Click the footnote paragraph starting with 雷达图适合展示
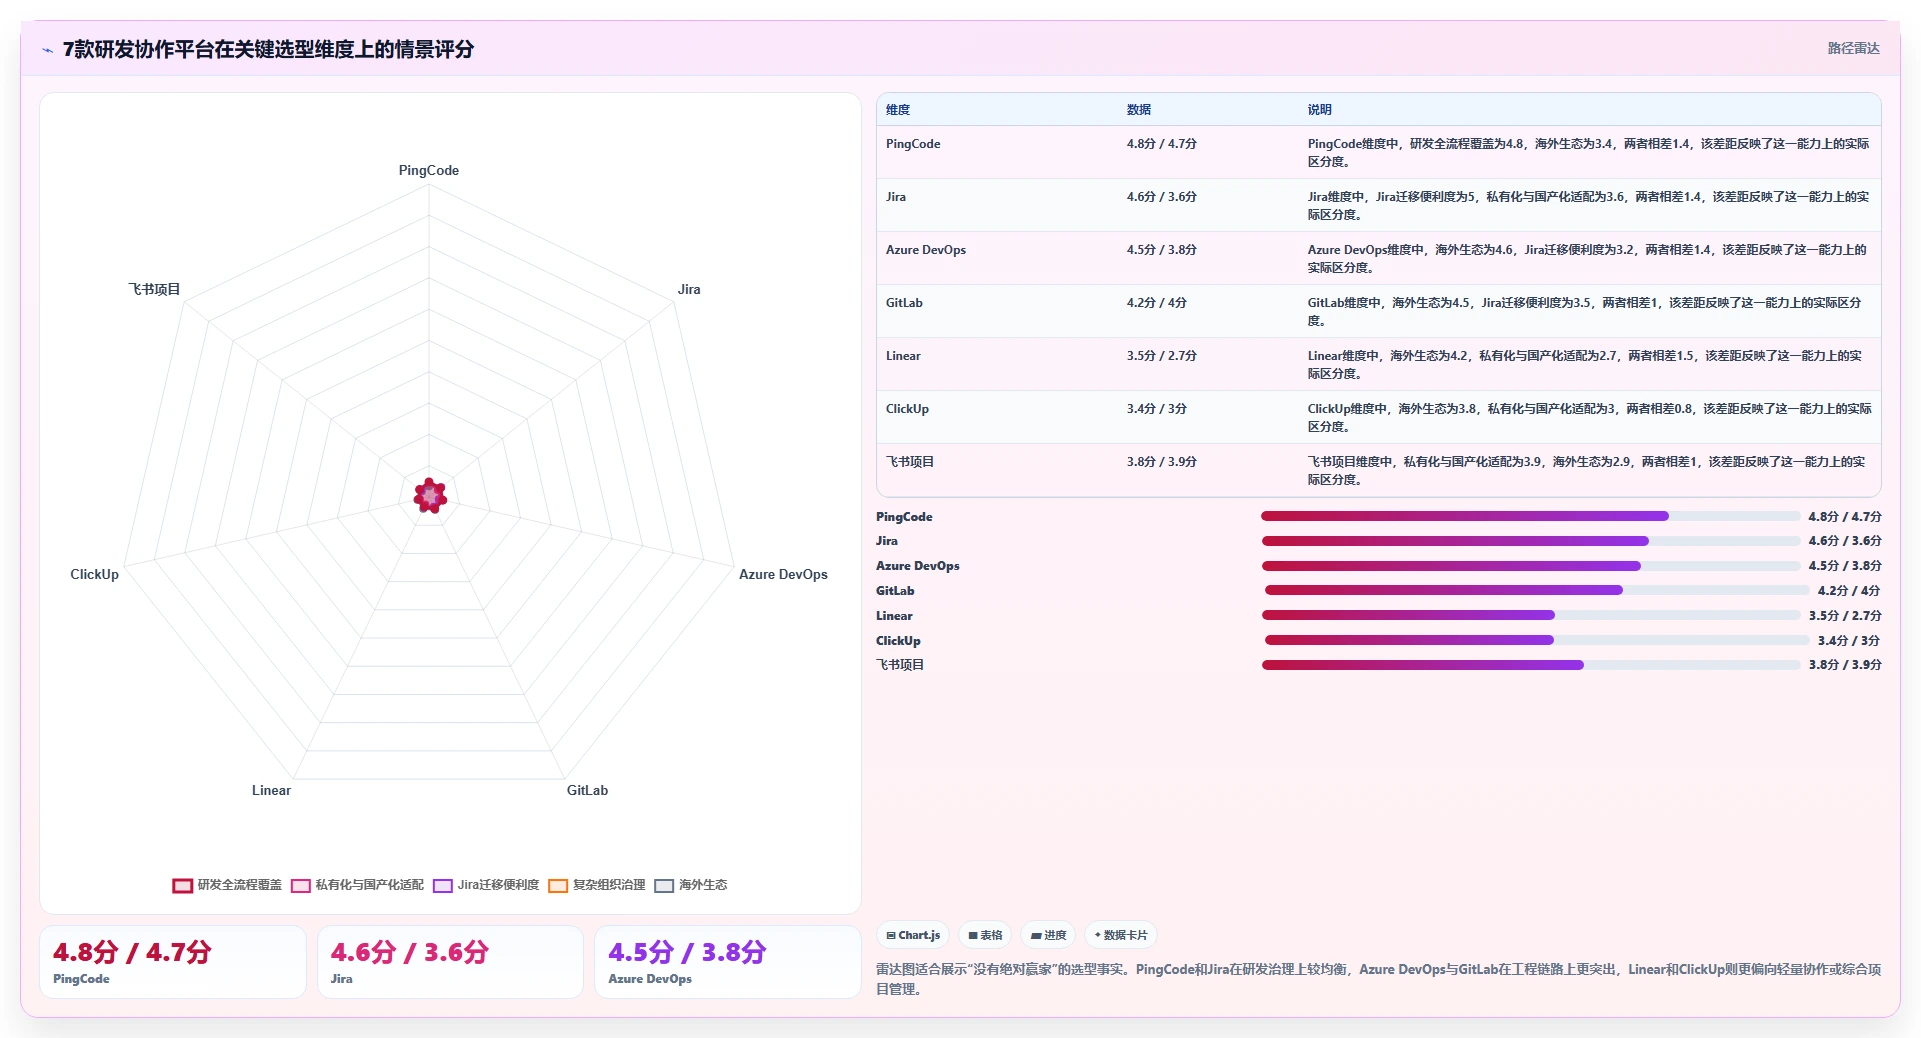Viewport: 1921px width, 1038px height. [1378, 979]
